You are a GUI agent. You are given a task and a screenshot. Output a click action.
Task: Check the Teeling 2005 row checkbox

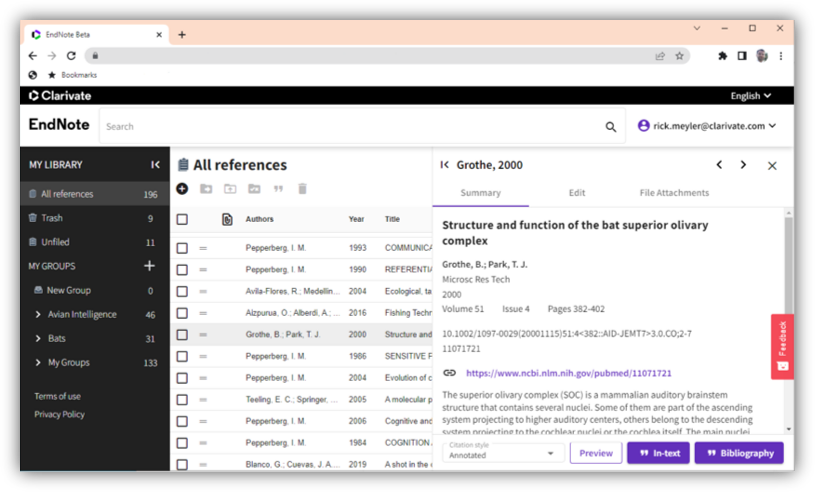pyautogui.click(x=182, y=400)
